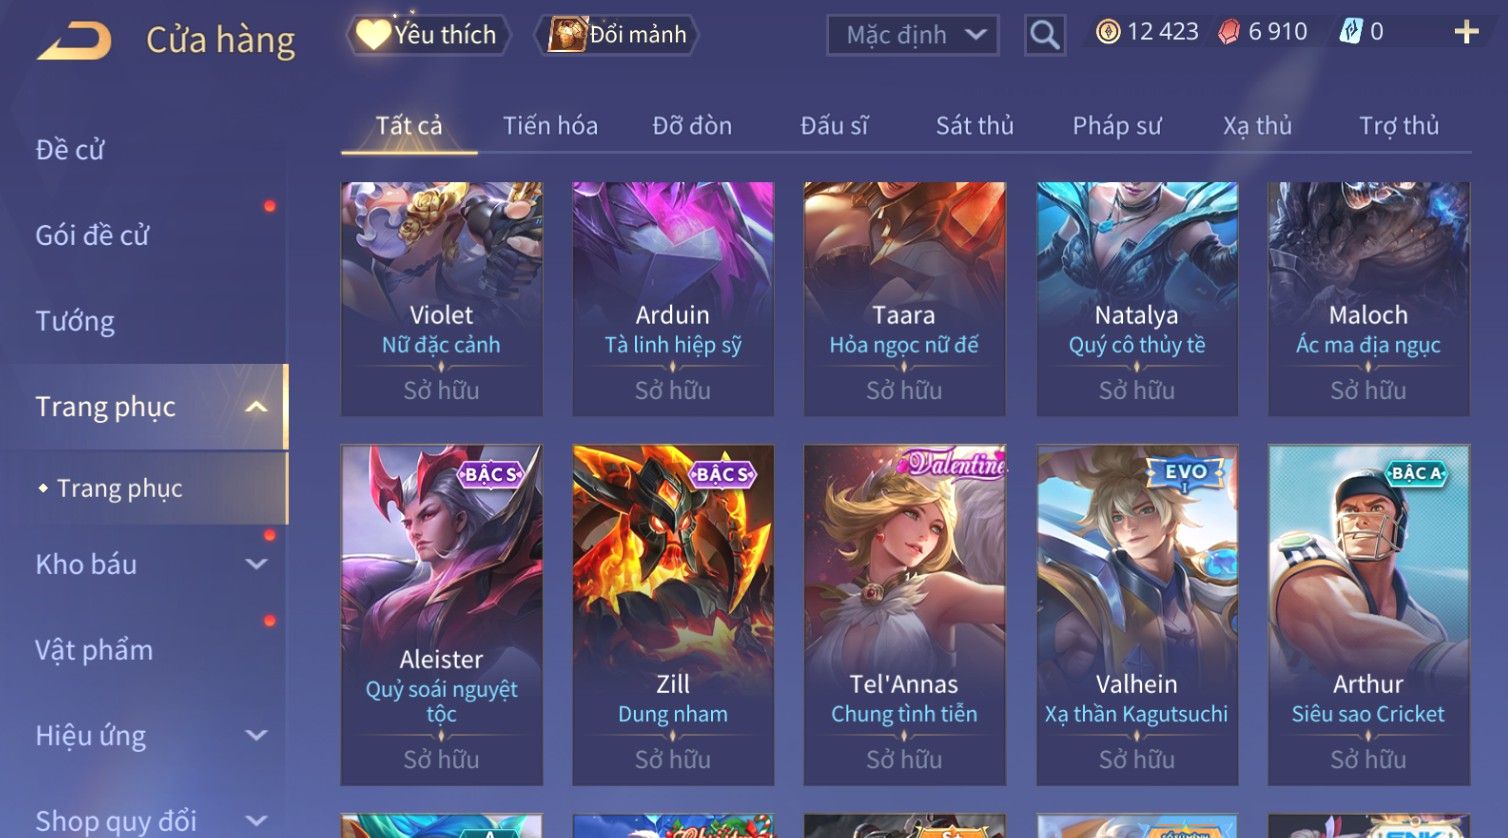Open Đổi mảnh fragment exchange chest
The image size is (1508, 838).
[618, 35]
